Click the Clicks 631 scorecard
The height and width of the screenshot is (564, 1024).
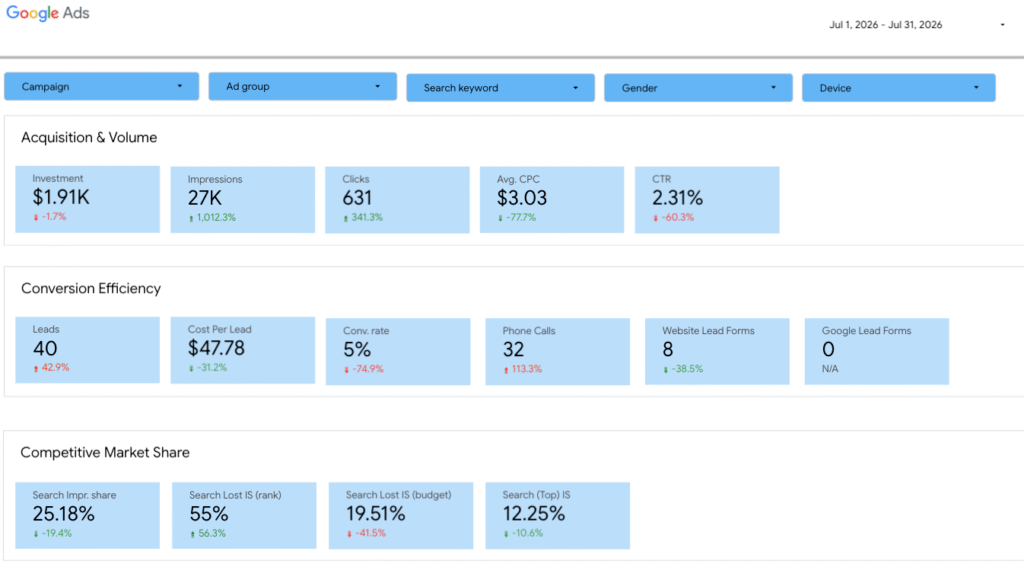(397, 199)
